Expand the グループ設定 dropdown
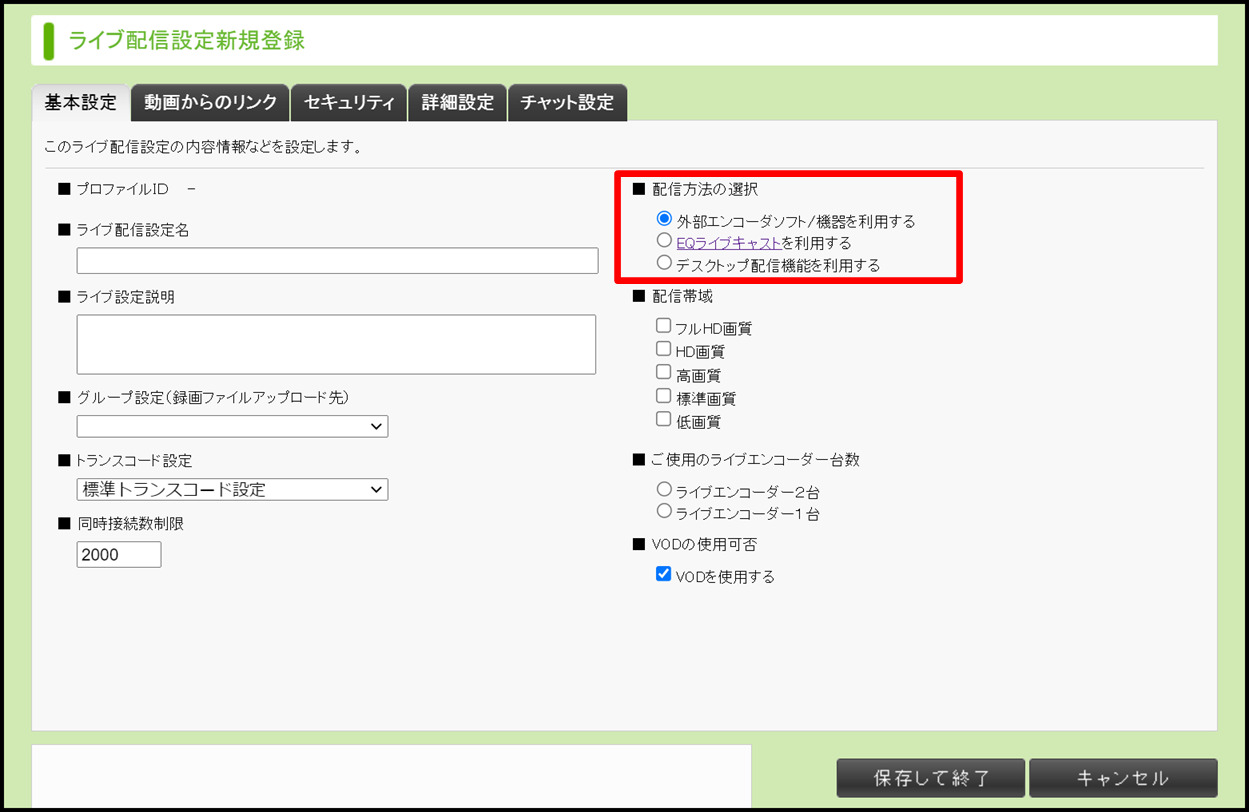1249x812 pixels. [232, 426]
